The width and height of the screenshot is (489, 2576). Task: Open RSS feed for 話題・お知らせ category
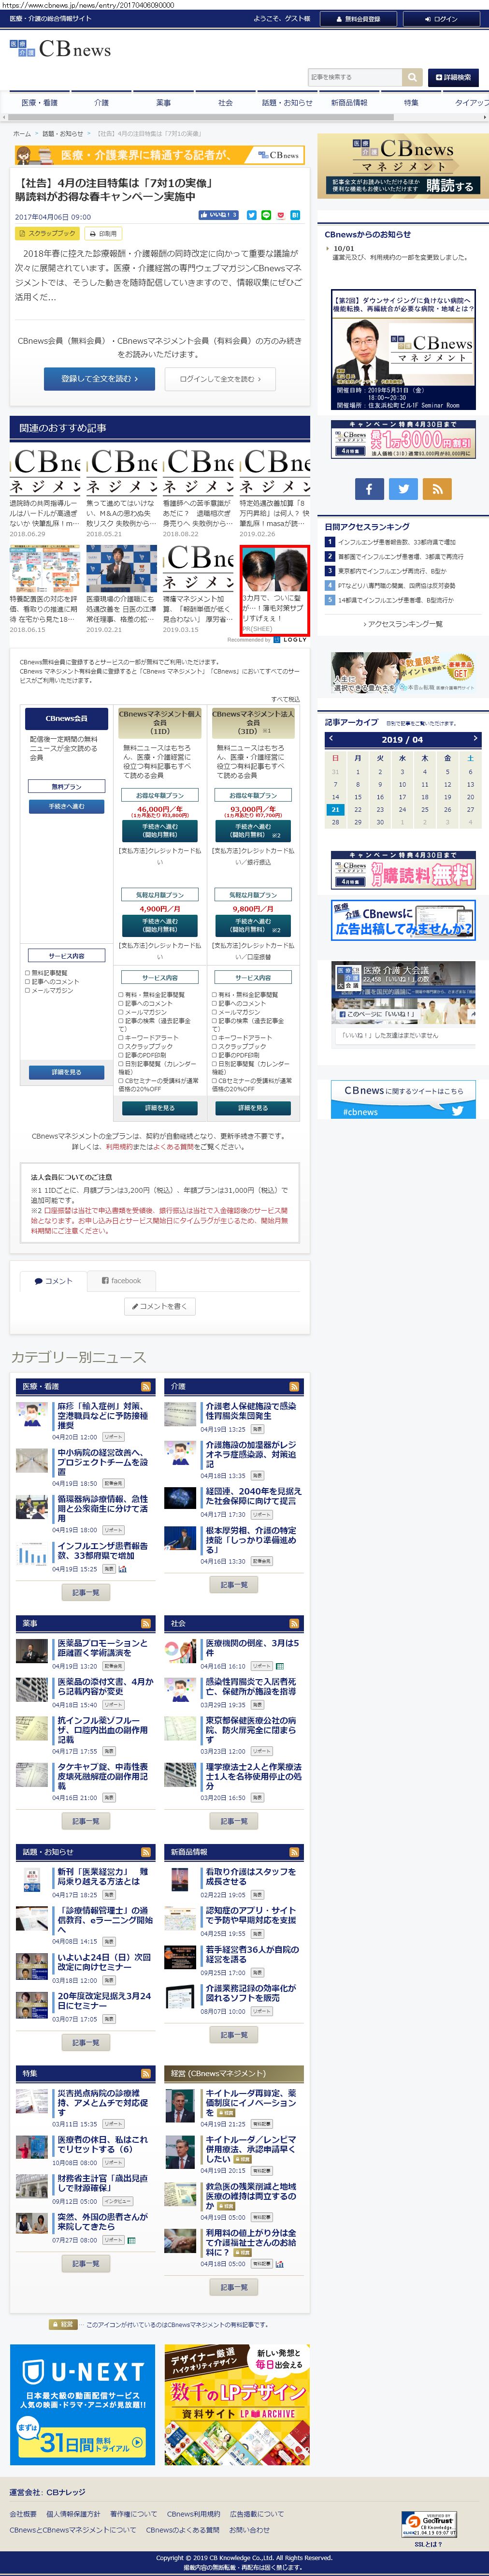[x=146, y=1852]
